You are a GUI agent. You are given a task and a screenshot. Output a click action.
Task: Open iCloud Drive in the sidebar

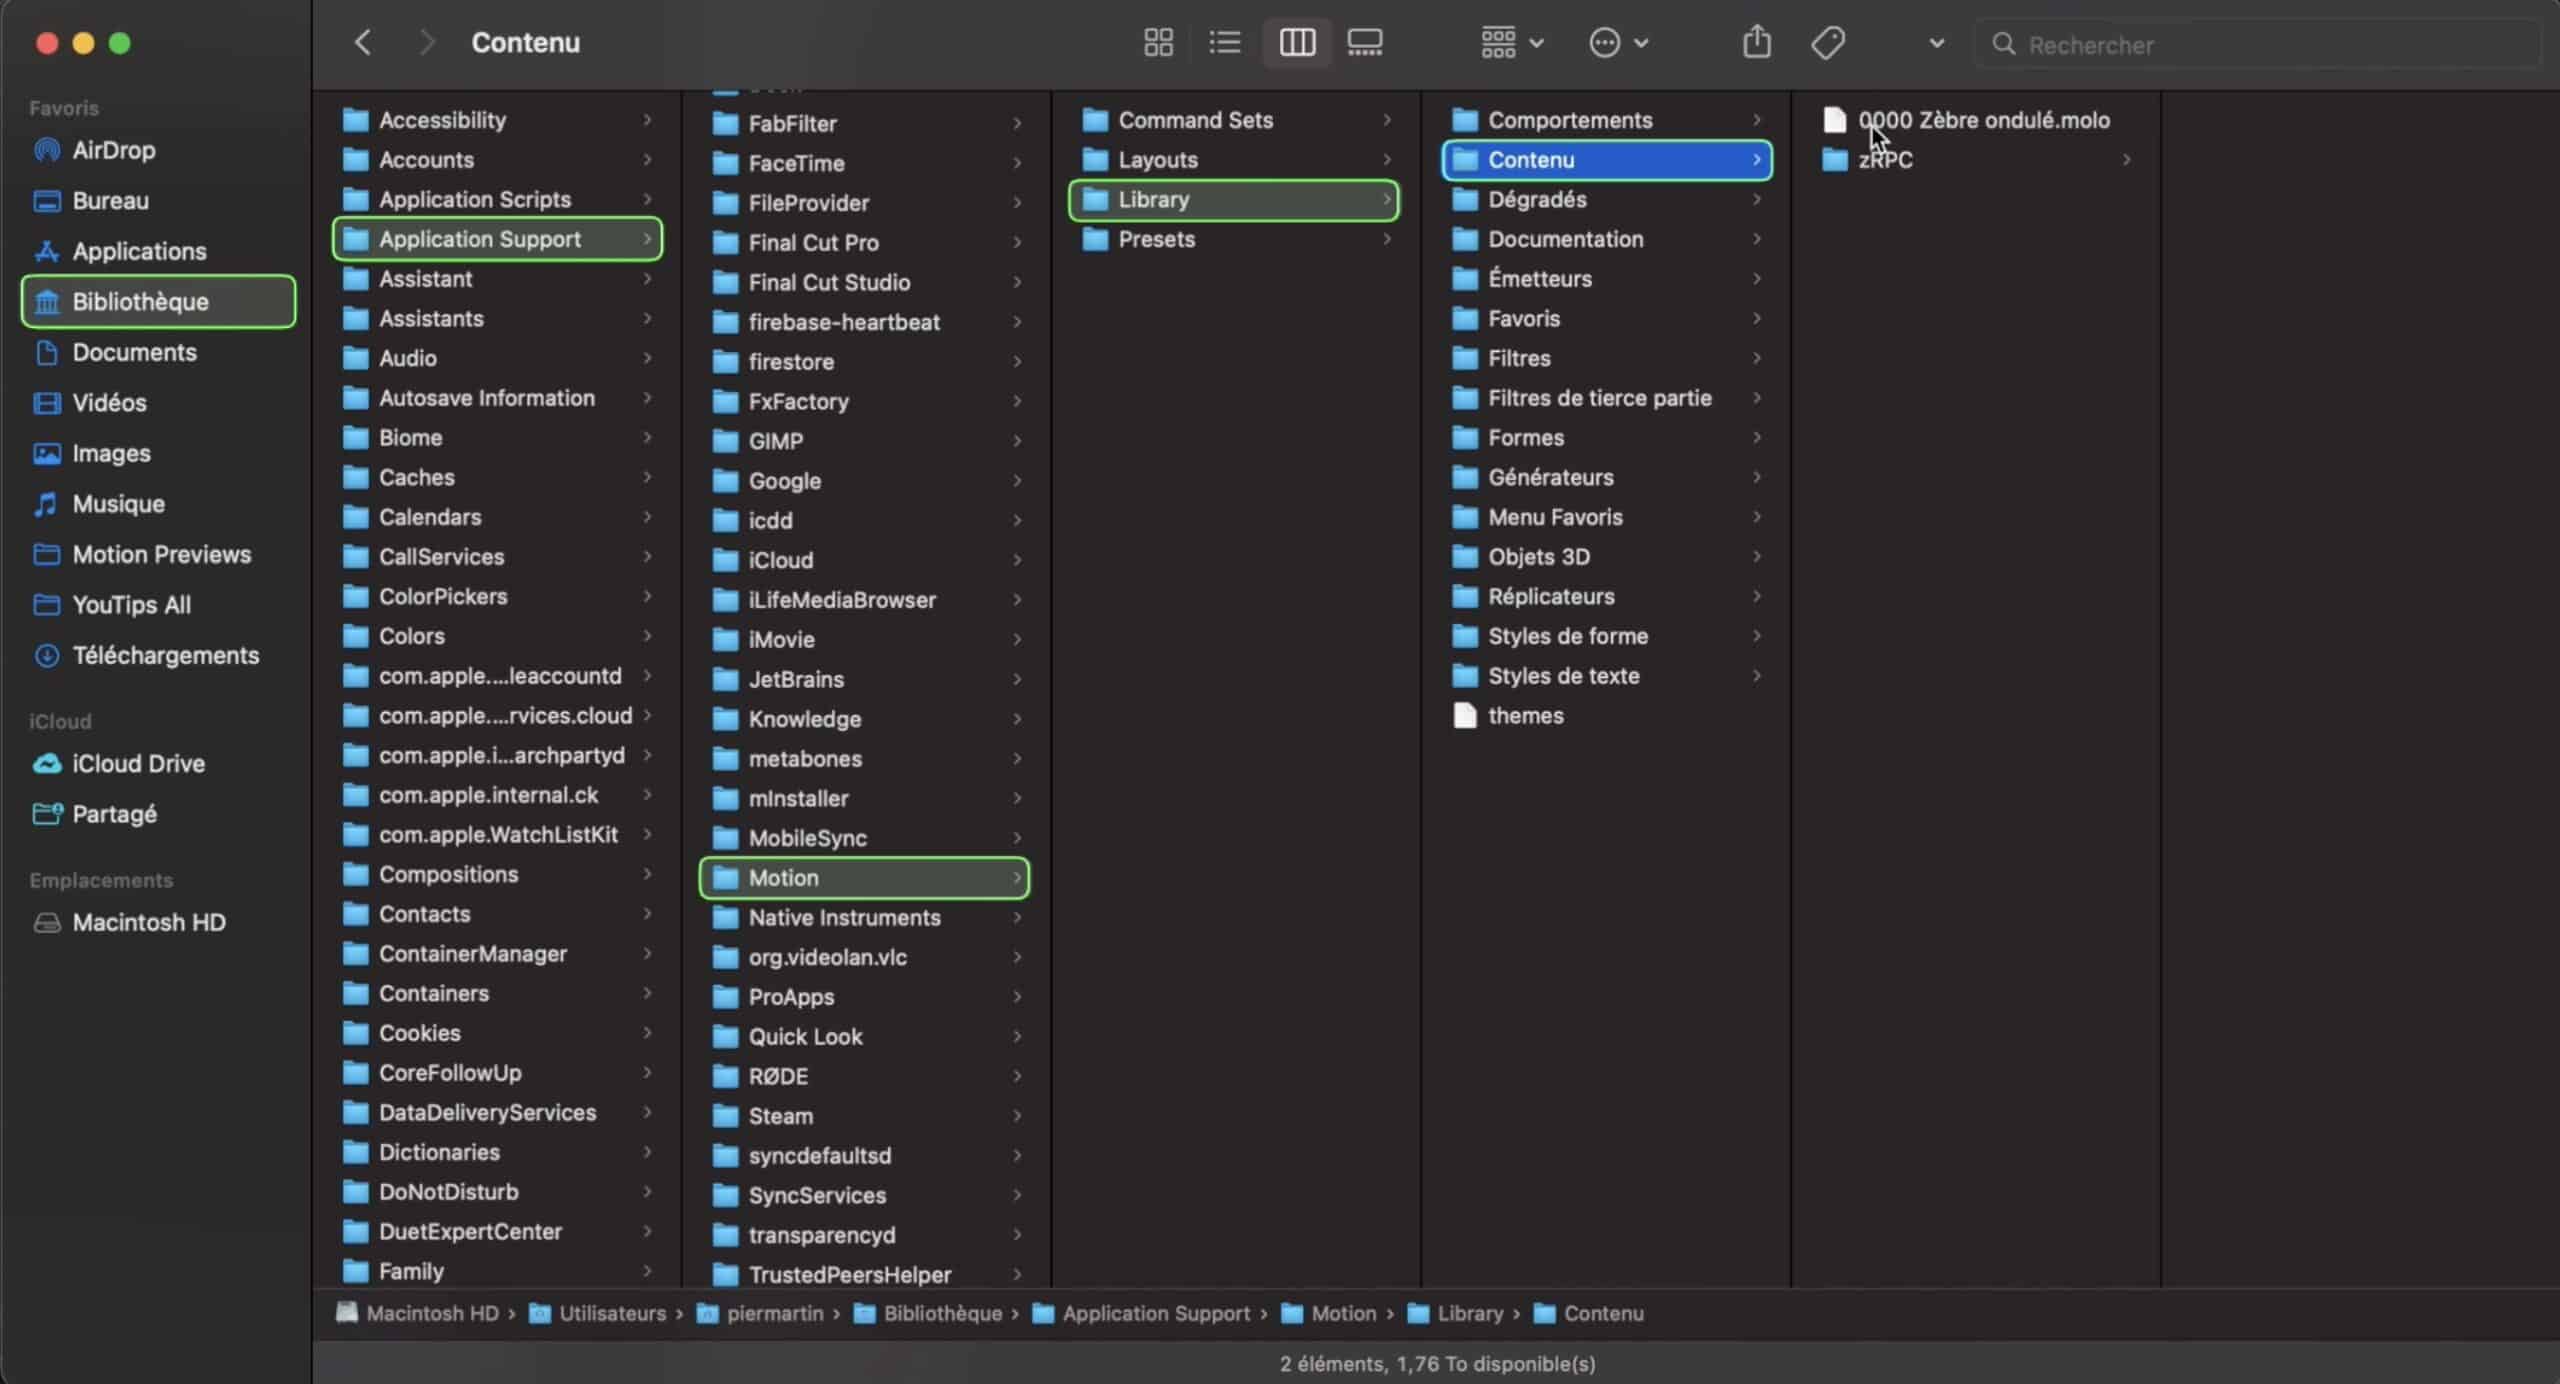(158, 763)
